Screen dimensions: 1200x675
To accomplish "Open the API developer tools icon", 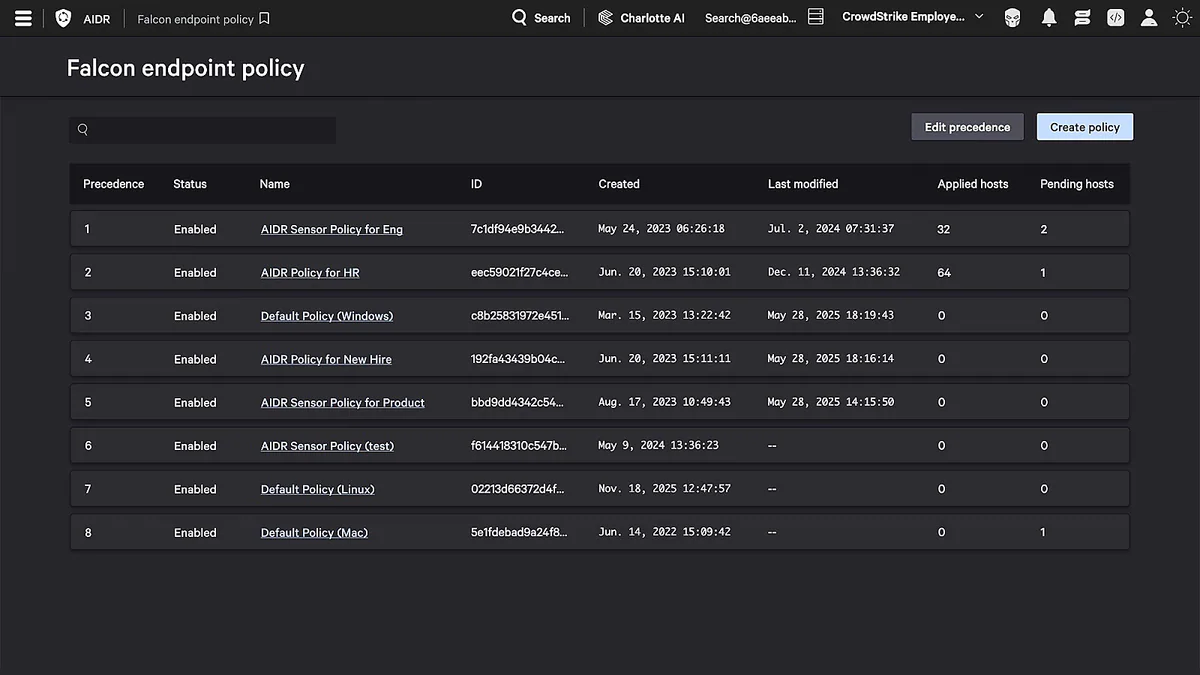I will tap(1115, 17).
